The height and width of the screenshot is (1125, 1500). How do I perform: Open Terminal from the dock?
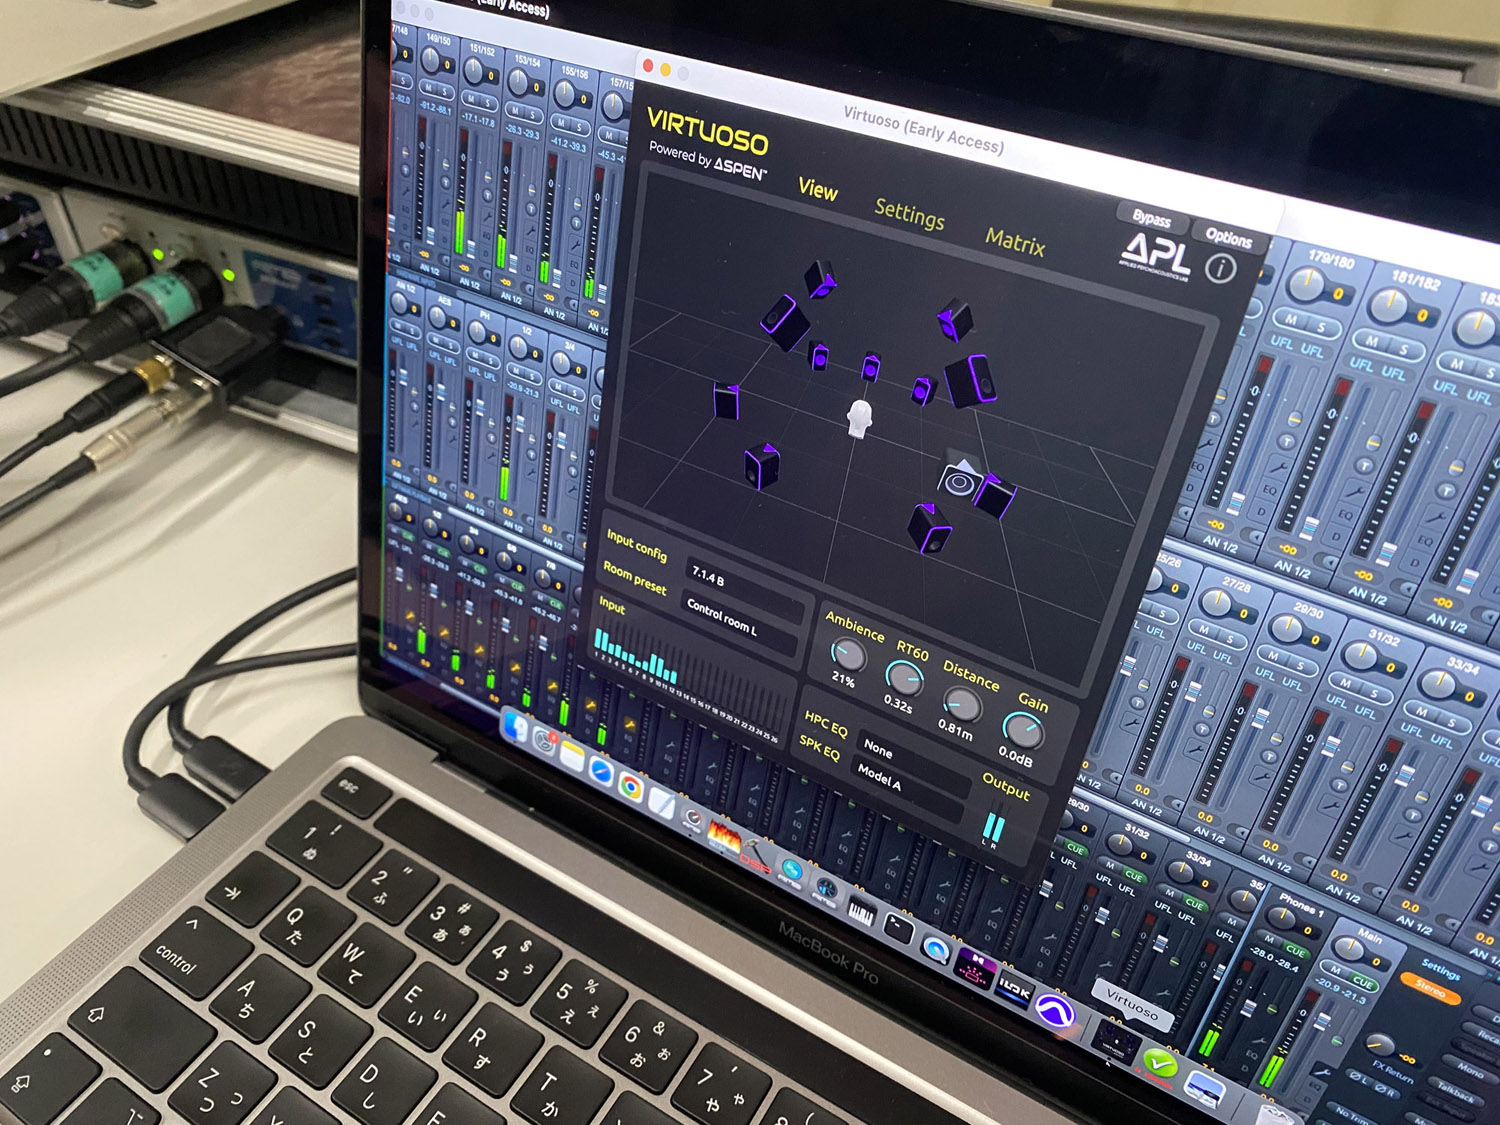[x=896, y=929]
